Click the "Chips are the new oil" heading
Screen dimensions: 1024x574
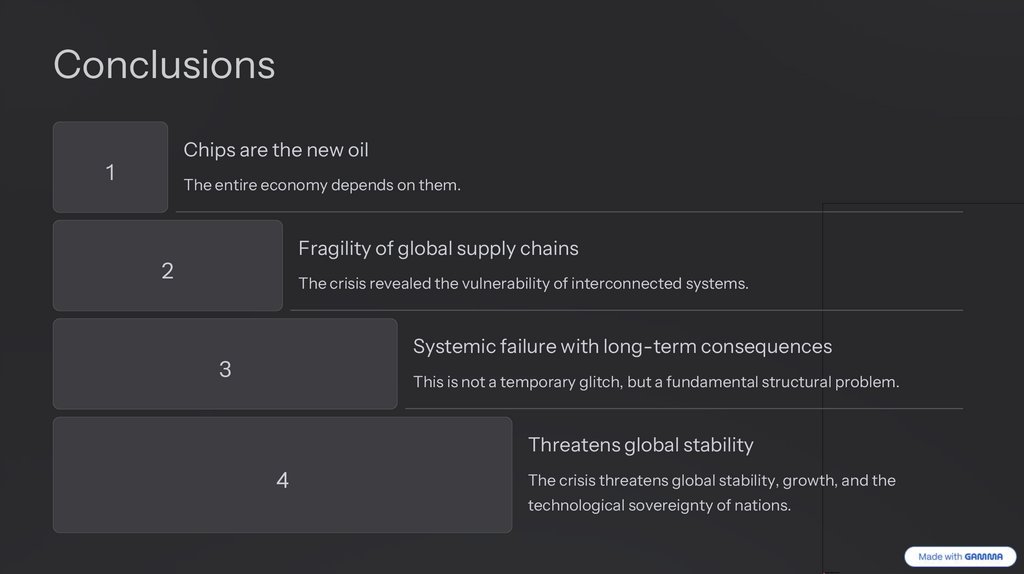(276, 150)
